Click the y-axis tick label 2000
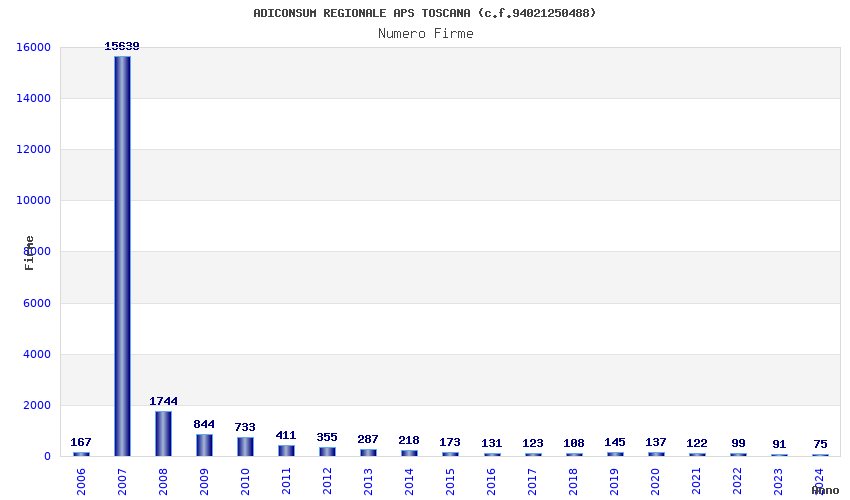 [x=37, y=406]
